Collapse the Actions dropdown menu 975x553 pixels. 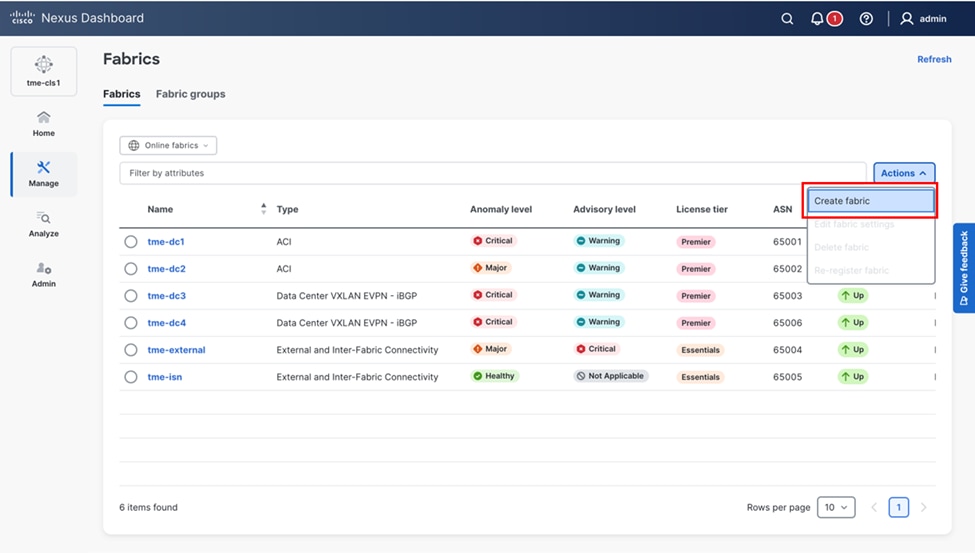pyautogui.click(x=904, y=173)
